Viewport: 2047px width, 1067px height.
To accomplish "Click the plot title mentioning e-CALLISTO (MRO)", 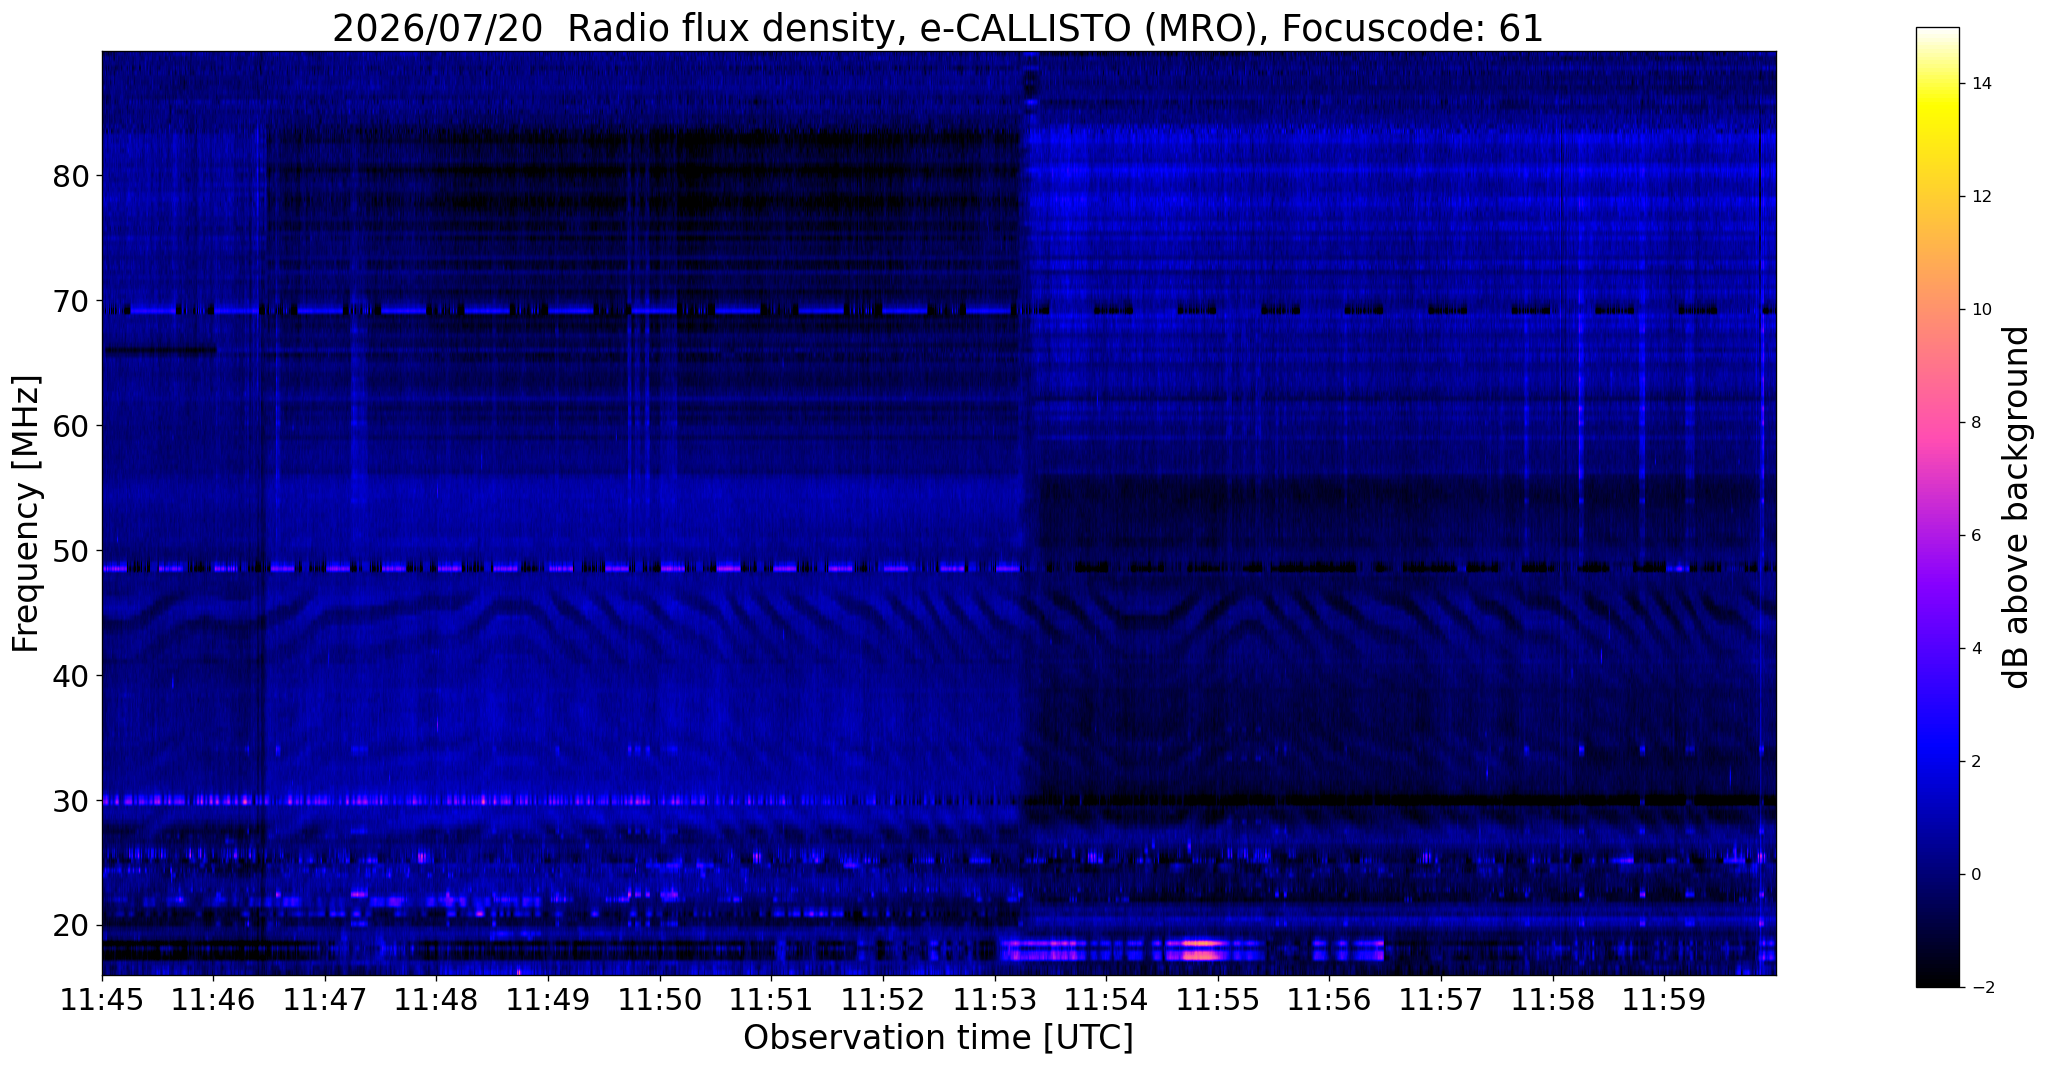I will 938,28.
